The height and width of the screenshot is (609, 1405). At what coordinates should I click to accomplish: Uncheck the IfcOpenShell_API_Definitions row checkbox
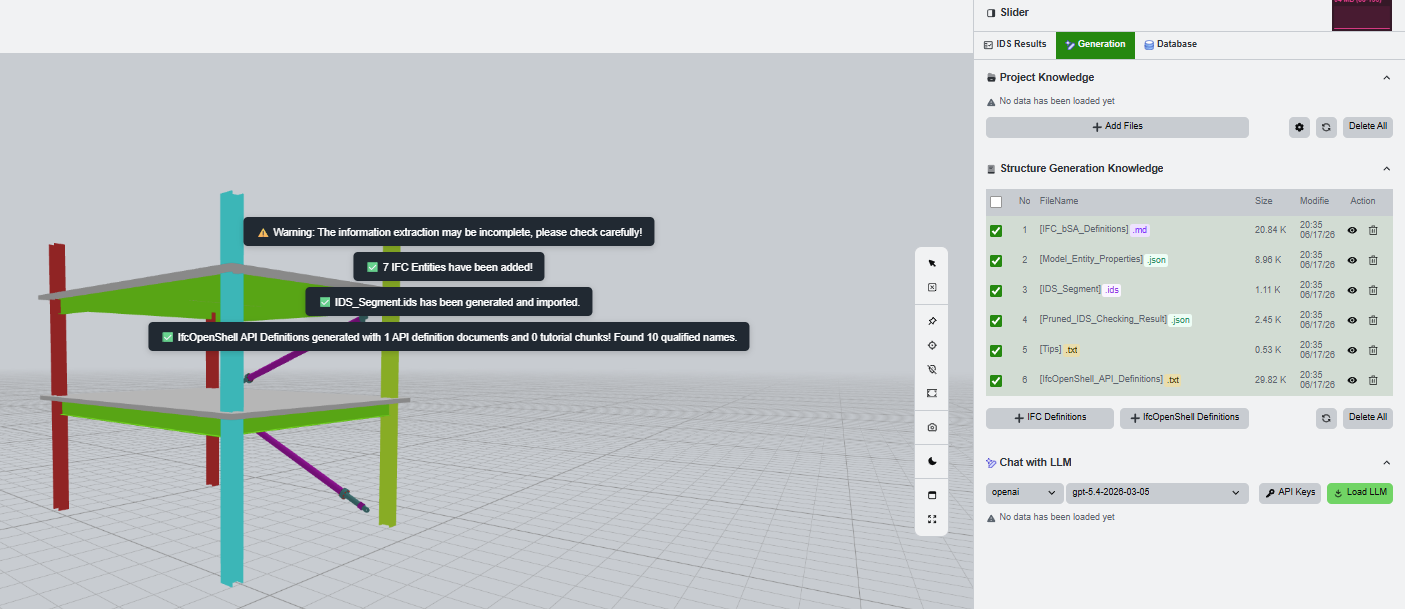(996, 381)
